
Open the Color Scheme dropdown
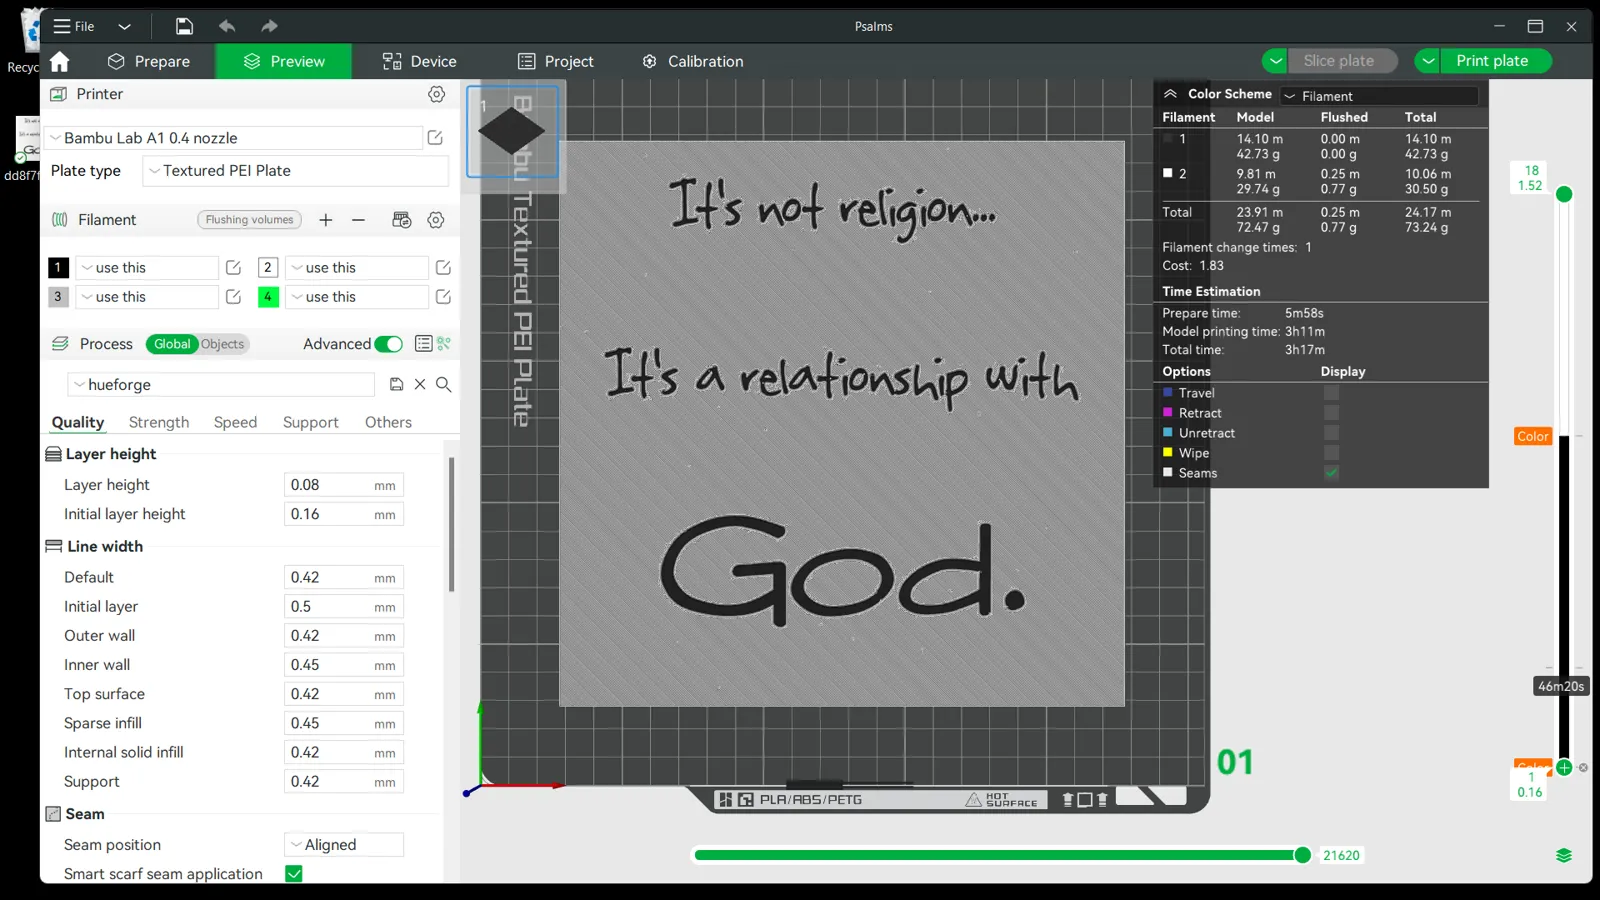1380,96
